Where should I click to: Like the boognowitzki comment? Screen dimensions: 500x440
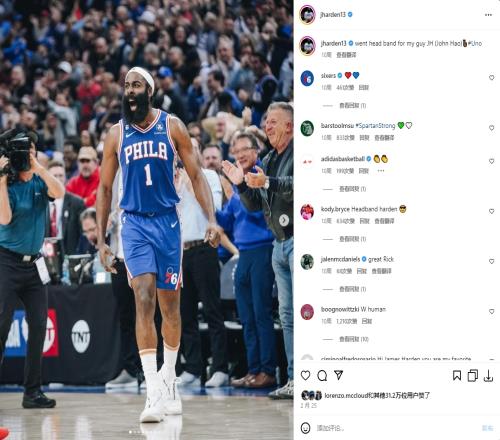coord(491,311)
